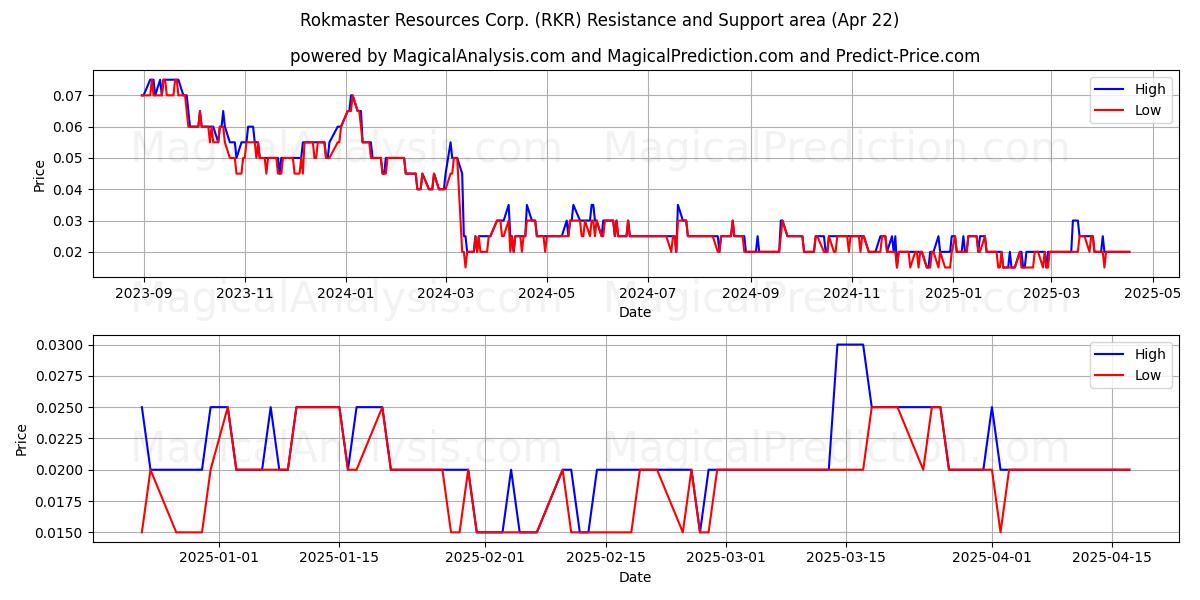This screenshot has height=600, width=1200.
Task: Click the 2025-03 tick label in top chart
Action: coord(1050,293)
